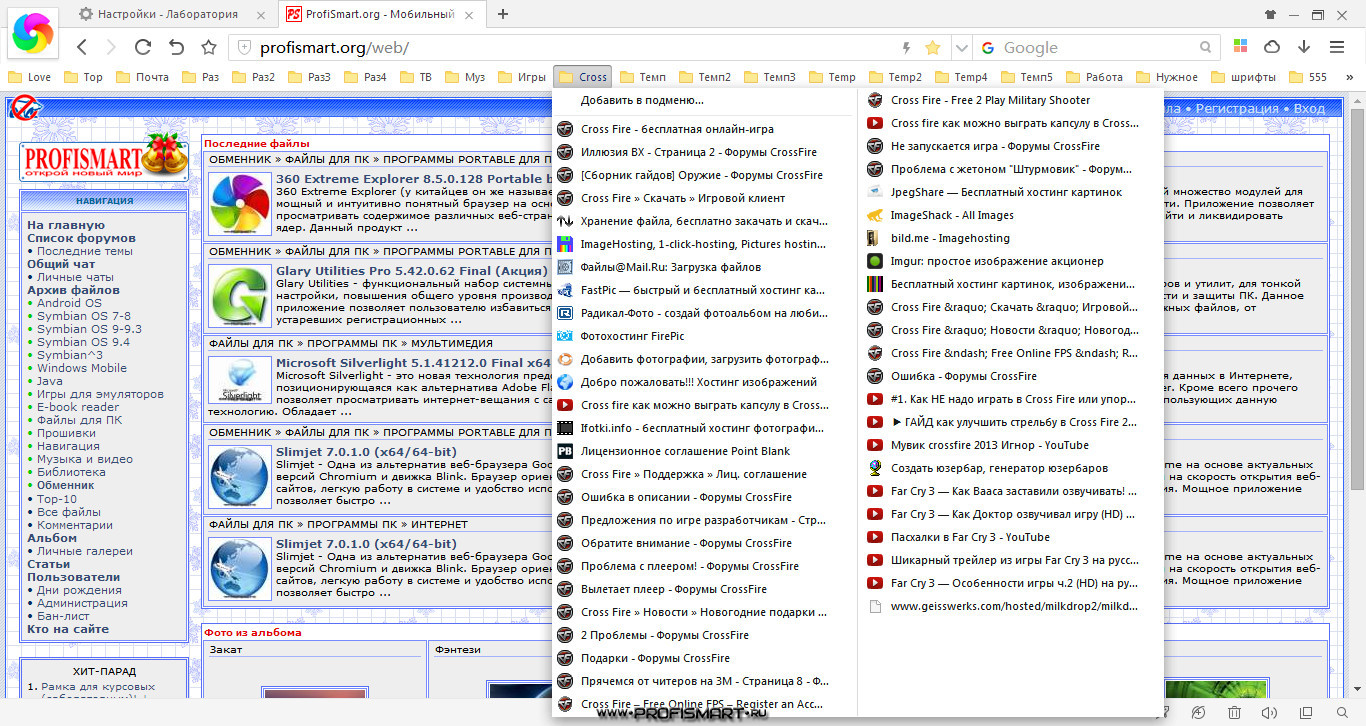Open the Почта bookmarks folder

click(x=142, y=77)
